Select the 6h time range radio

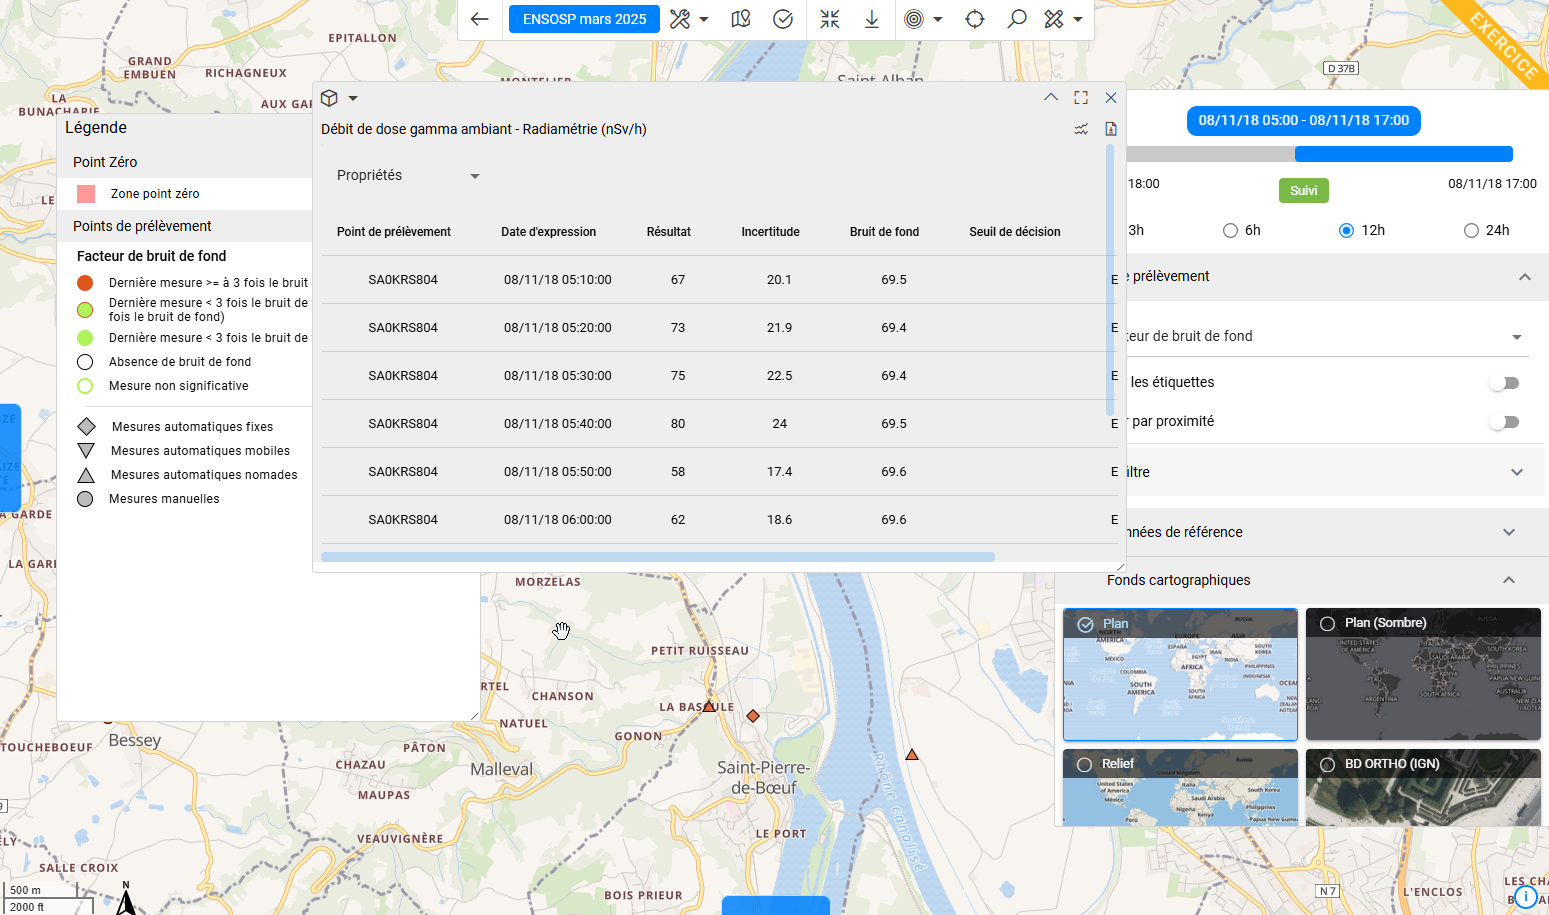(x=1231, y=231)
